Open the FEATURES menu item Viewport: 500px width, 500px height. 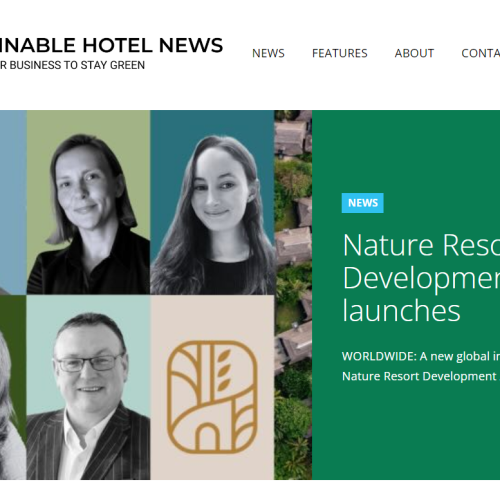point(339,53)
